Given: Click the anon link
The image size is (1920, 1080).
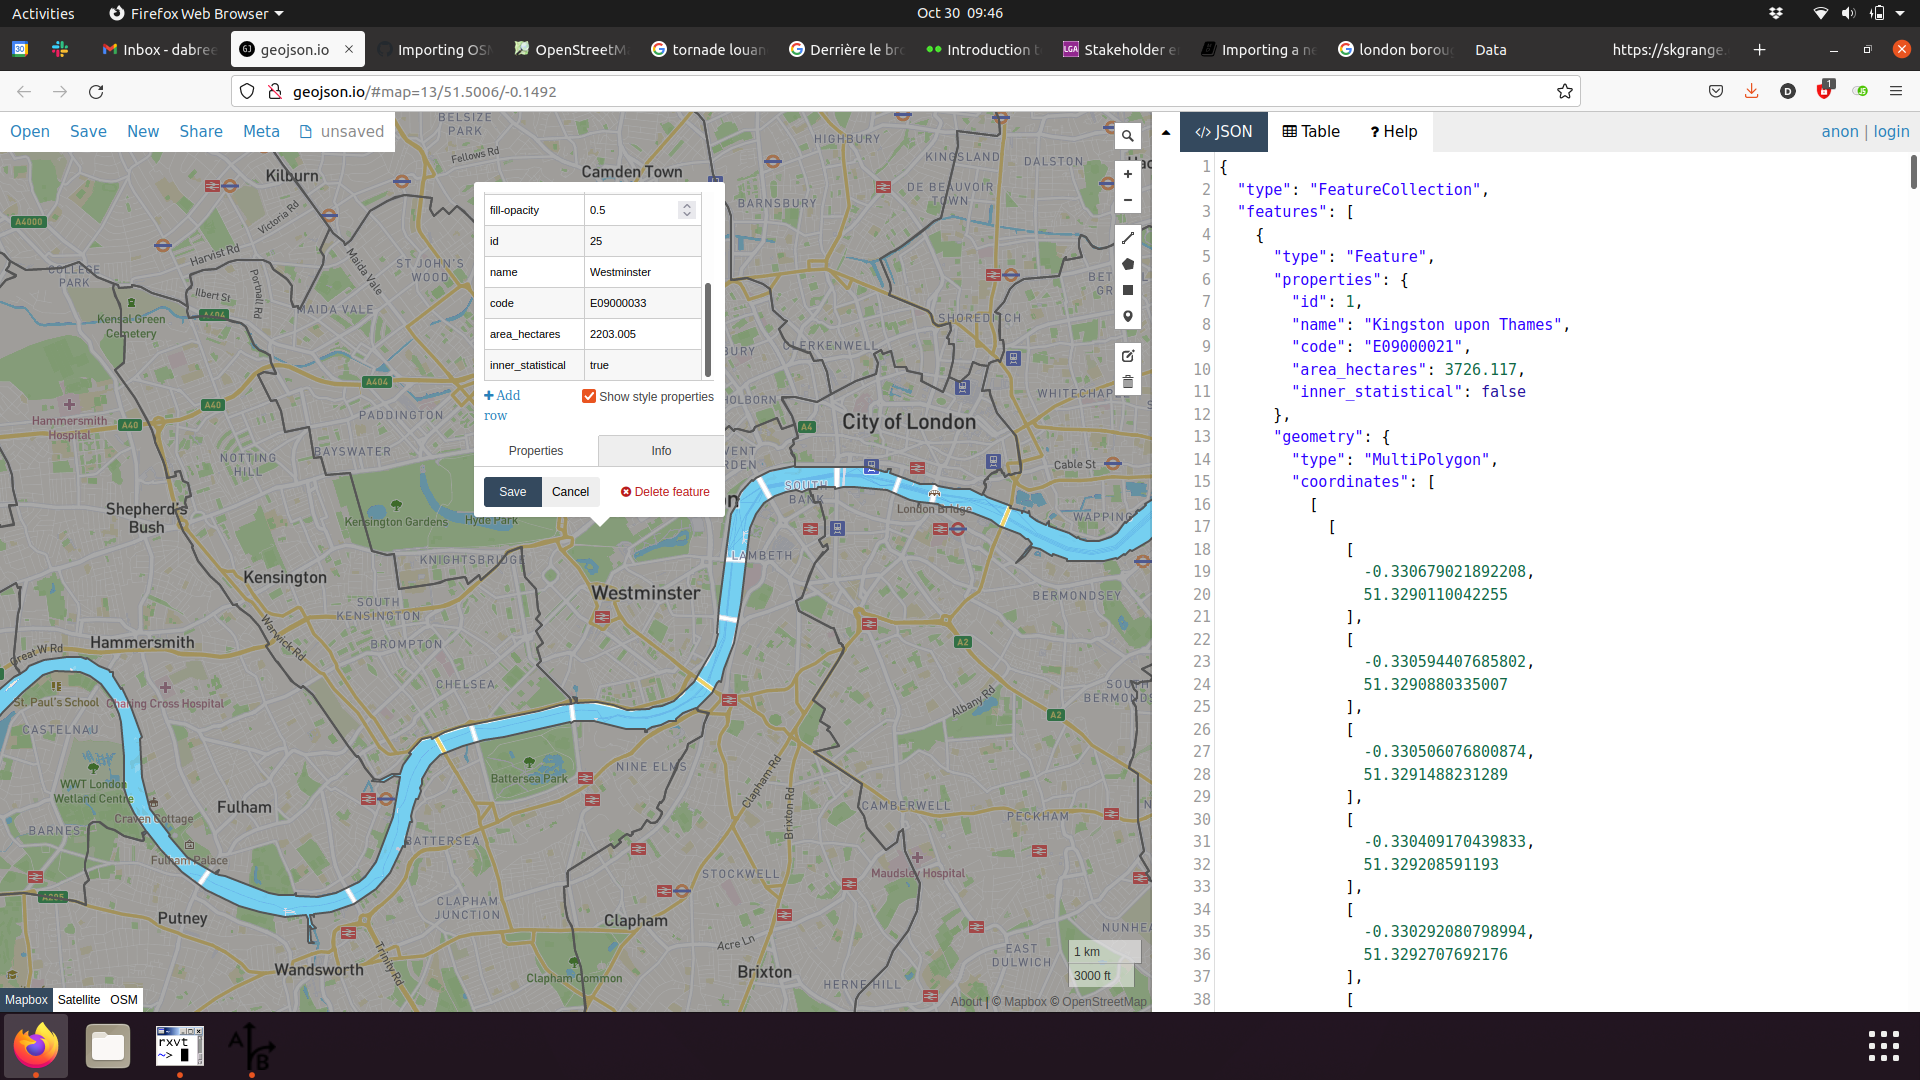Looking at the screenshot, I should pos(1839,131).
